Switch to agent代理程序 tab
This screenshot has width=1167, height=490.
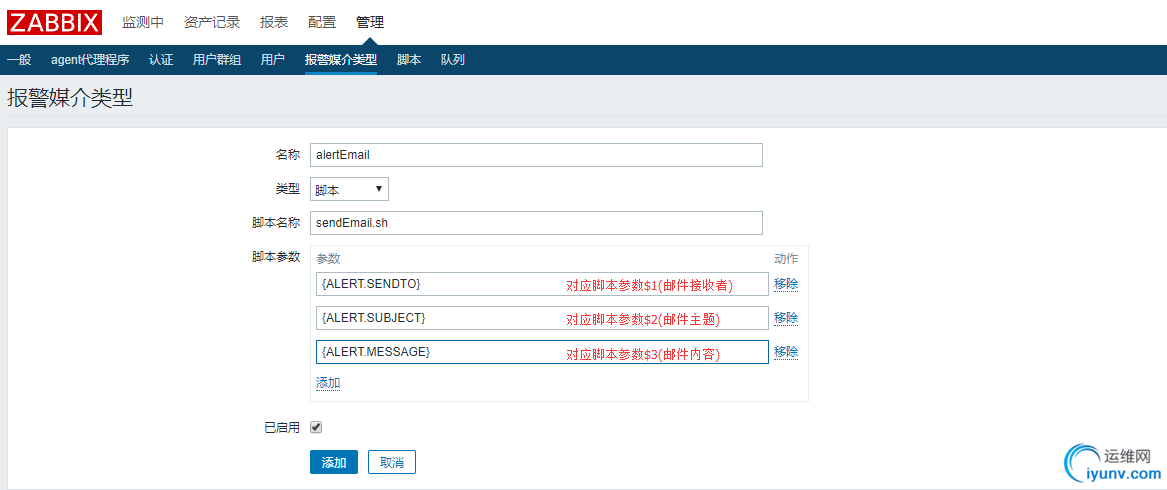click(x=90, y=60)
